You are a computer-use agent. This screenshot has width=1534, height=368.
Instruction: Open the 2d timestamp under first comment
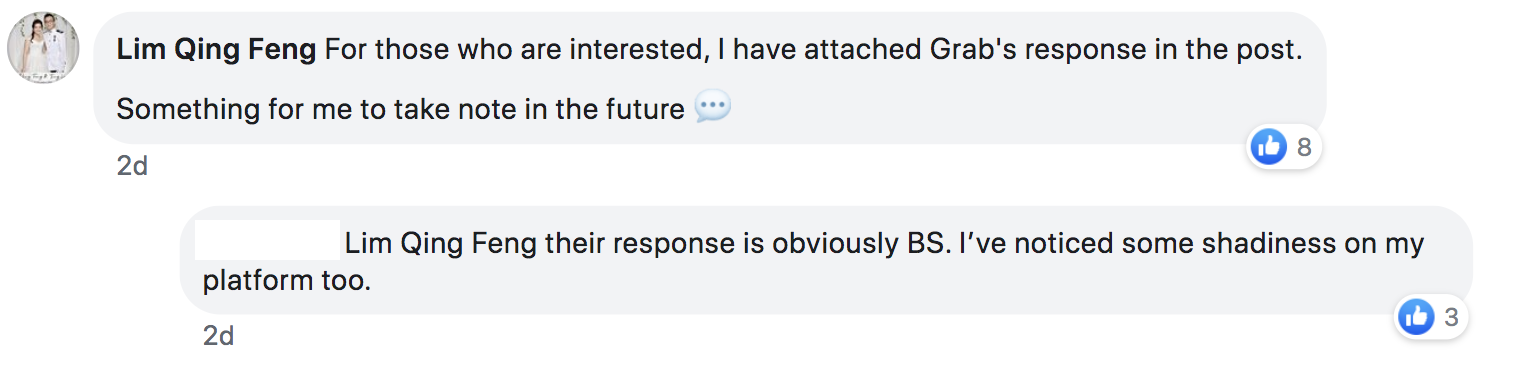coord(132,166)
